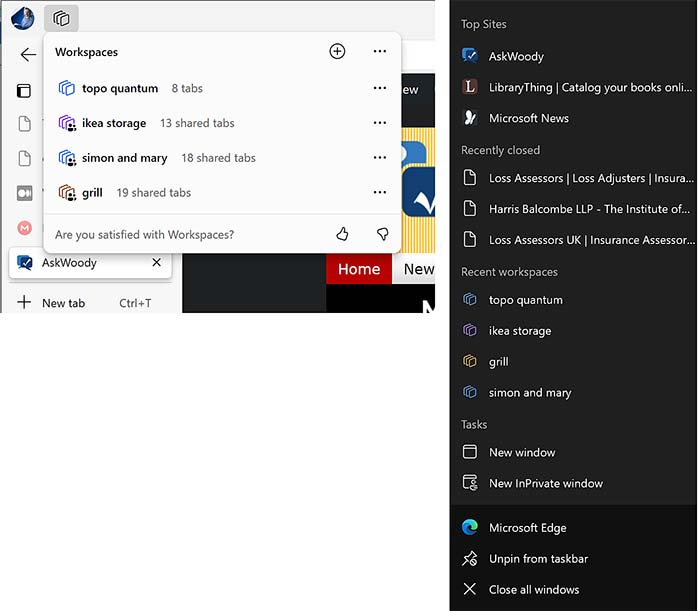Open more options for topo quantum workspace
The height and width of the screenshot is (611, 698).
pos(380,88)
